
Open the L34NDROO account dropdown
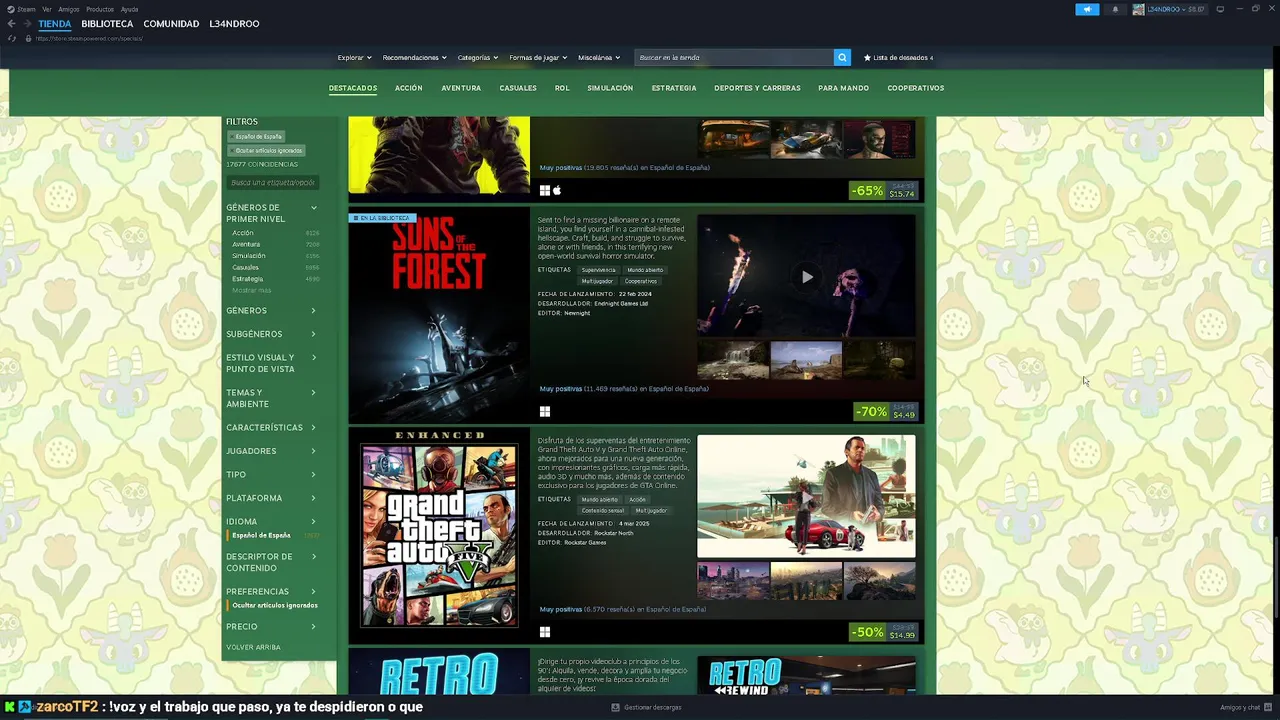coord(1176,9)
